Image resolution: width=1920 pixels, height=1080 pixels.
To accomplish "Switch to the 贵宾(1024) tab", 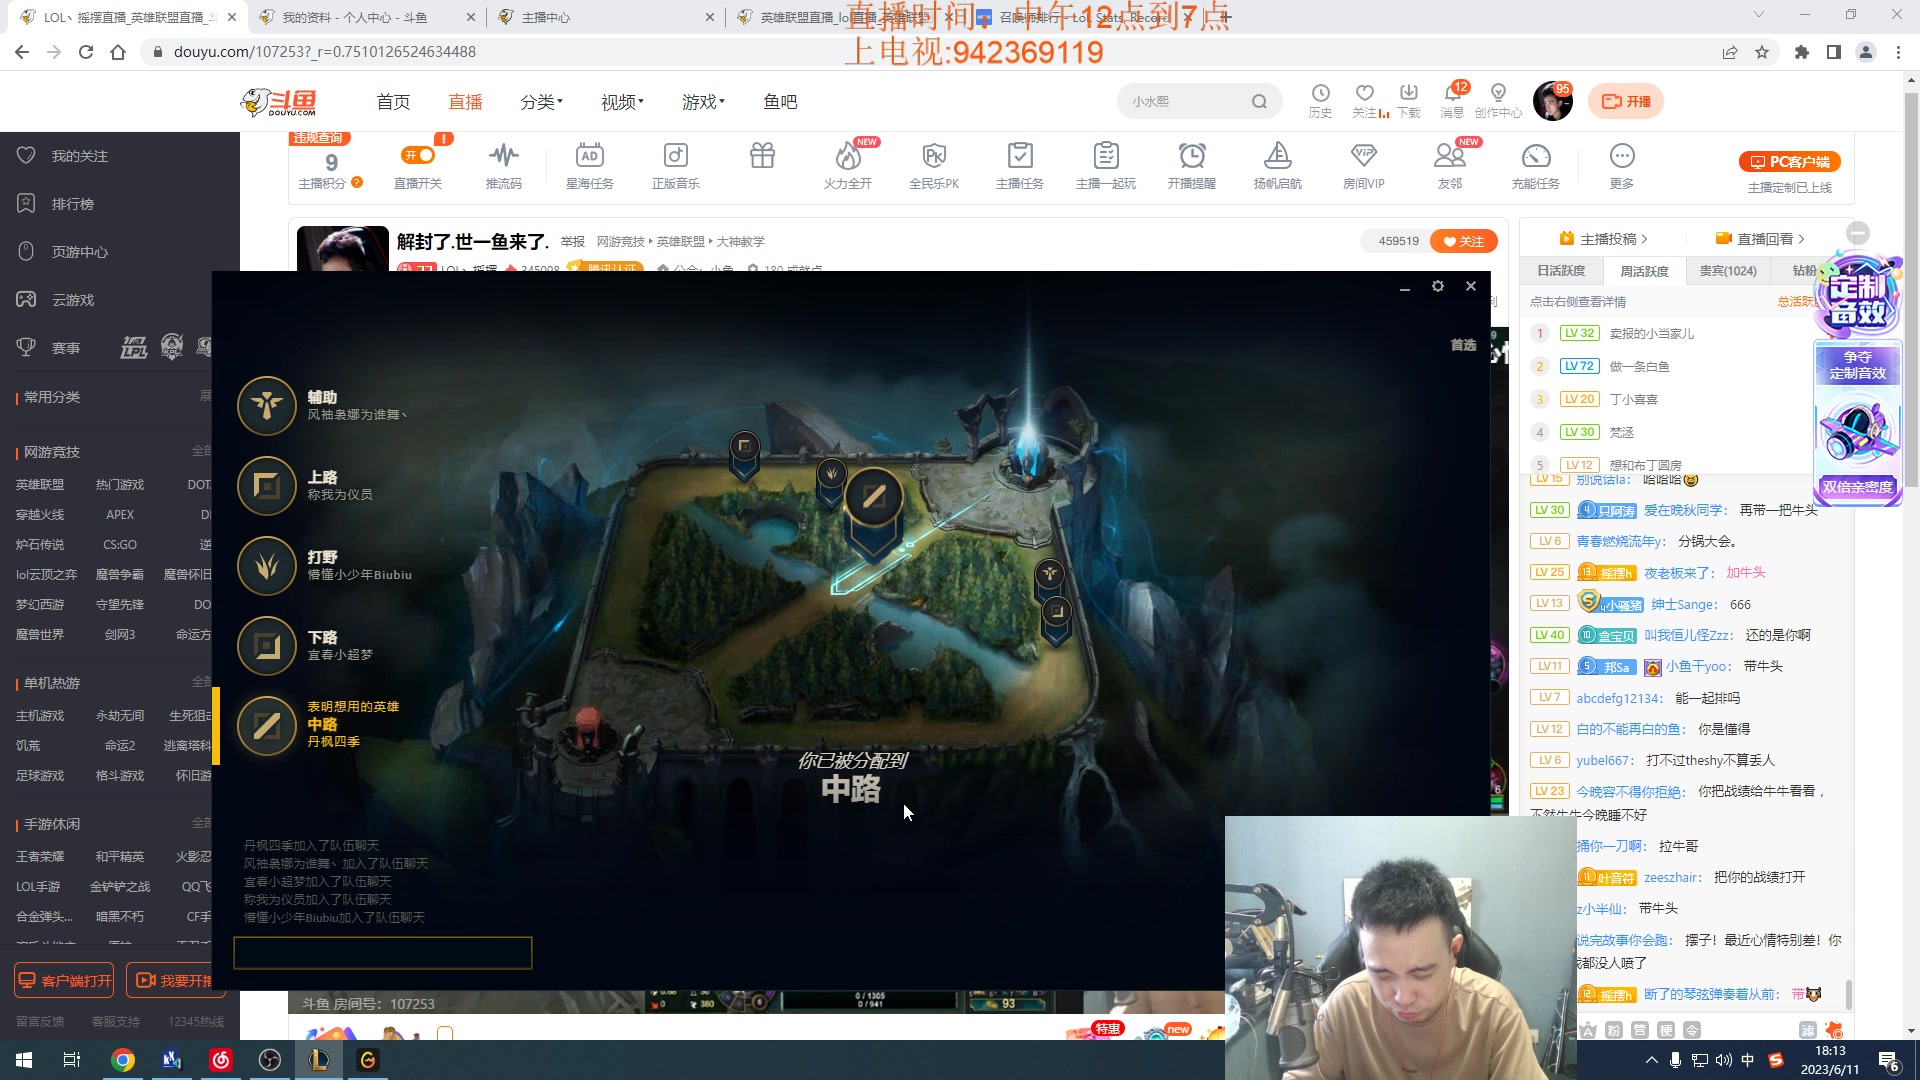I will (x=1727, y=271).
